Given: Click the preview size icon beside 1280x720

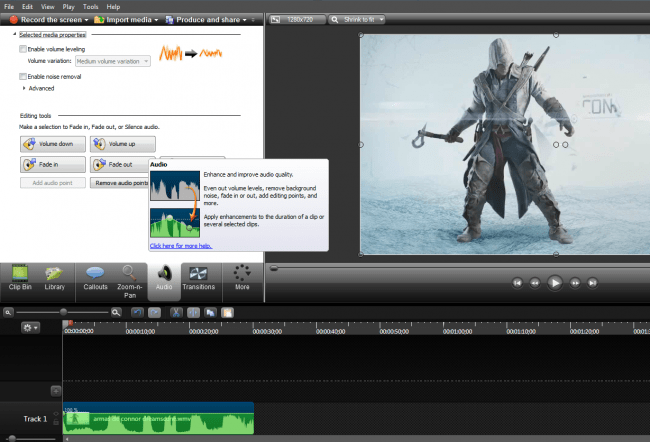Looking at the screenshot, I should pyautogui.click(x=275, y=19).
